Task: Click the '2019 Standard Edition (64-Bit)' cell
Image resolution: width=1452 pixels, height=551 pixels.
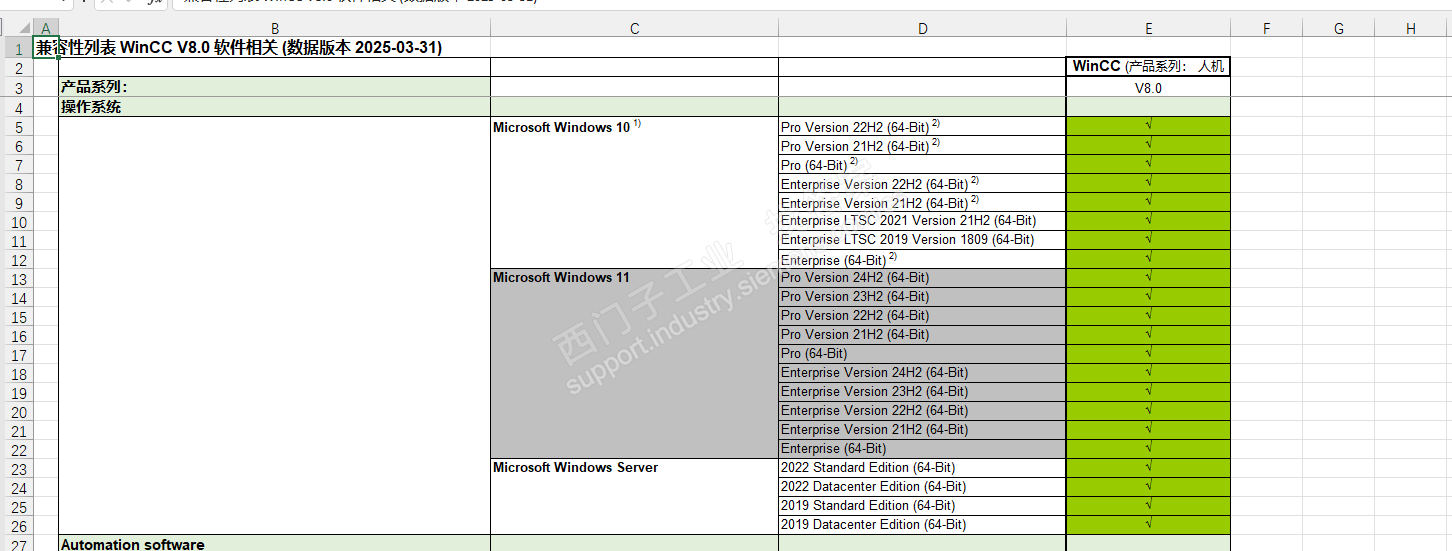Action: 922,506
